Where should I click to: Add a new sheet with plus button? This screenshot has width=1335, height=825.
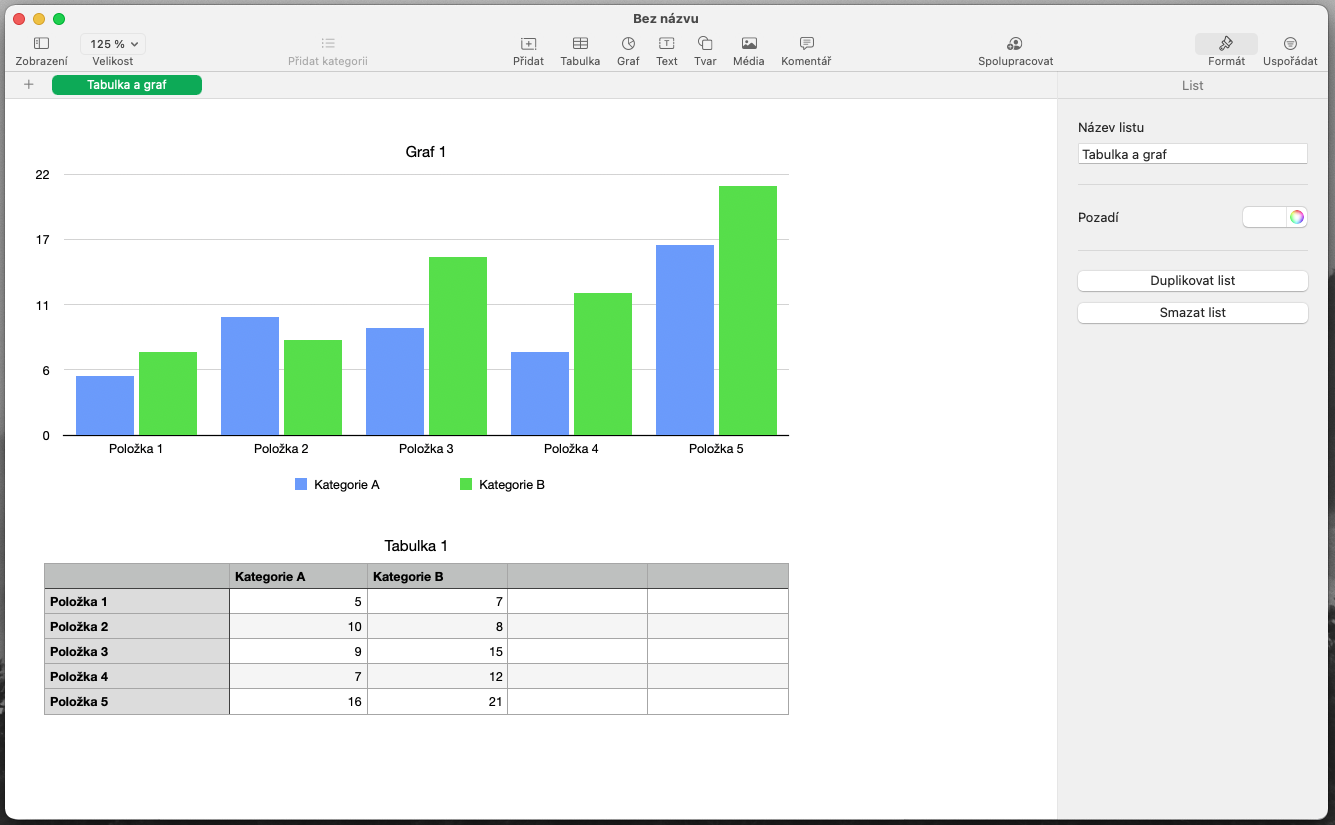click(28, 85)
